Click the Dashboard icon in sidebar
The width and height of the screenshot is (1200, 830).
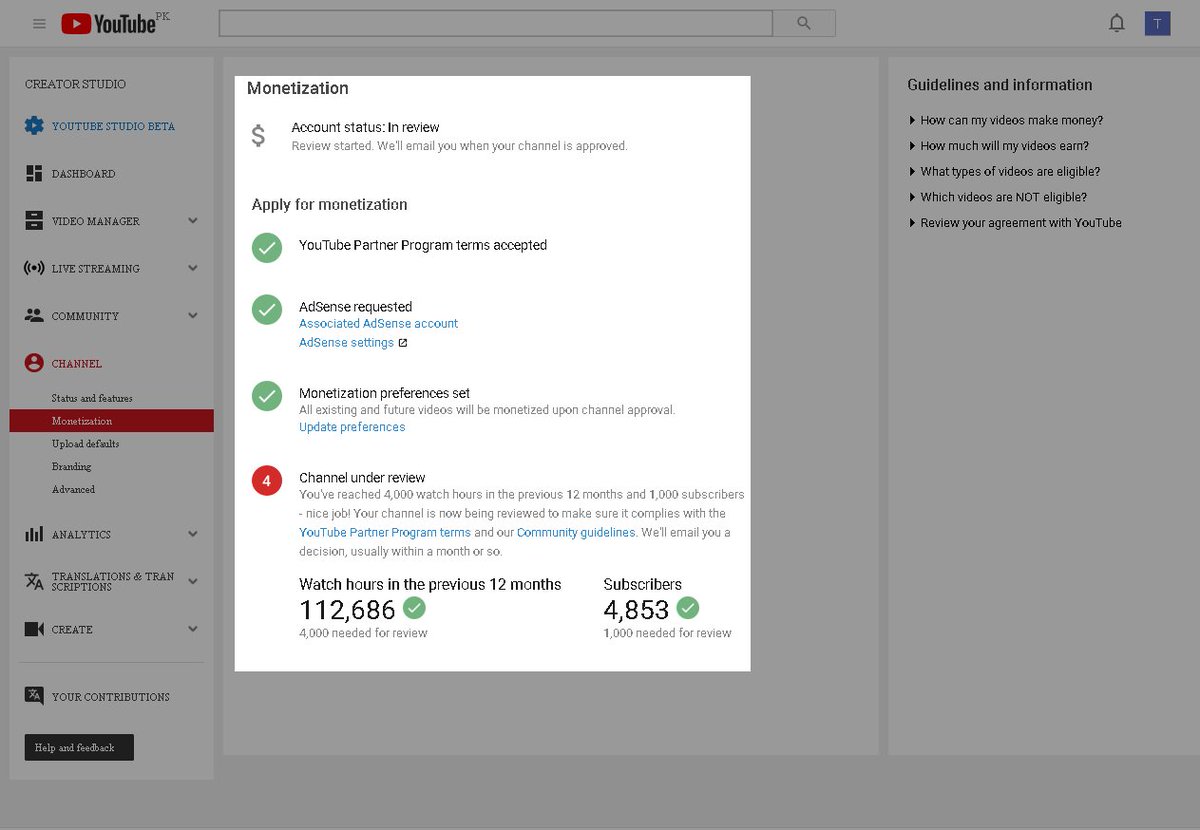click(34, 173)
